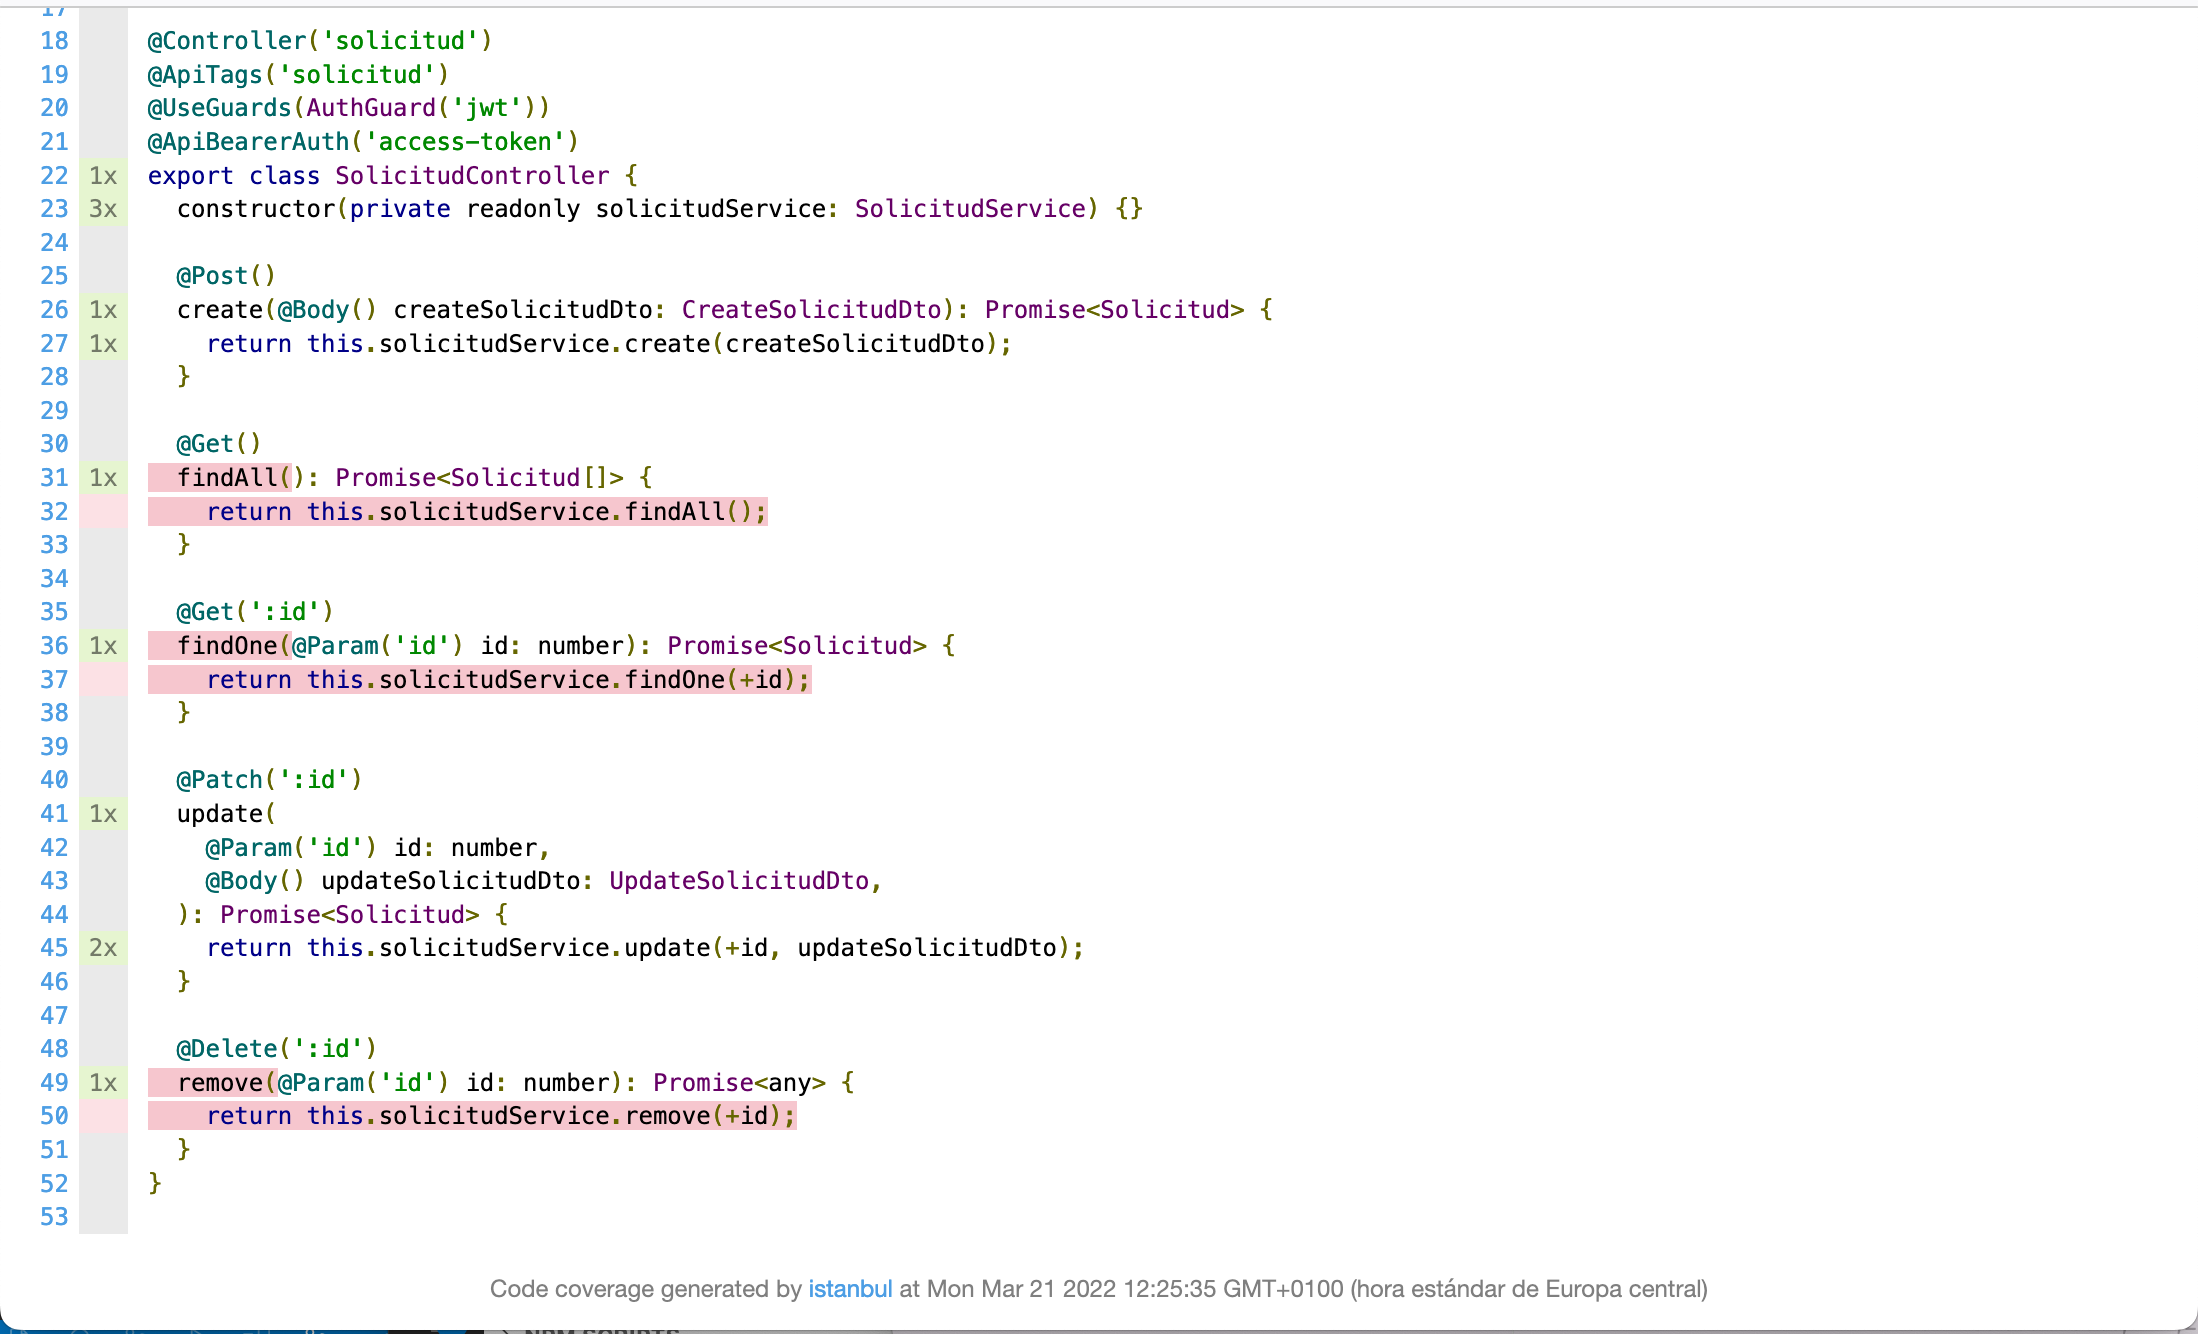Select line number 18

(x=54, y=41)
